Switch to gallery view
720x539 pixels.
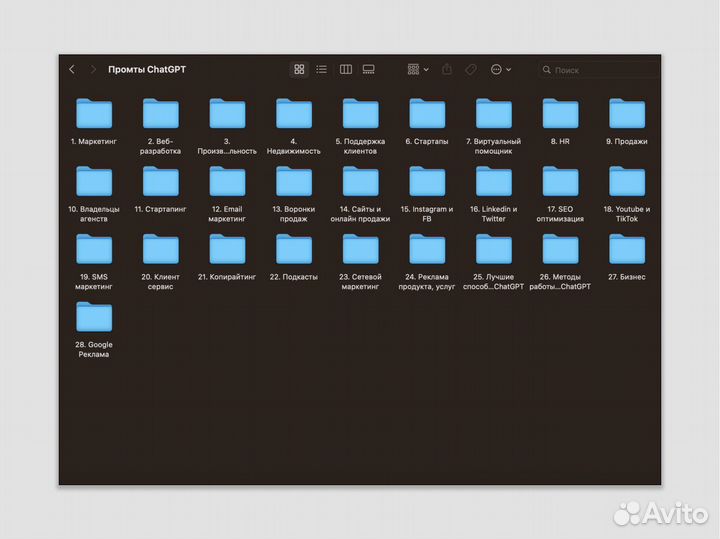[369, 70]
